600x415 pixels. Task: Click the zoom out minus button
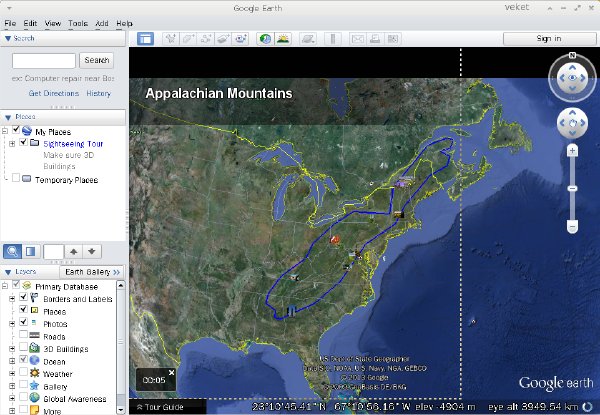click(x=572, y=227)
